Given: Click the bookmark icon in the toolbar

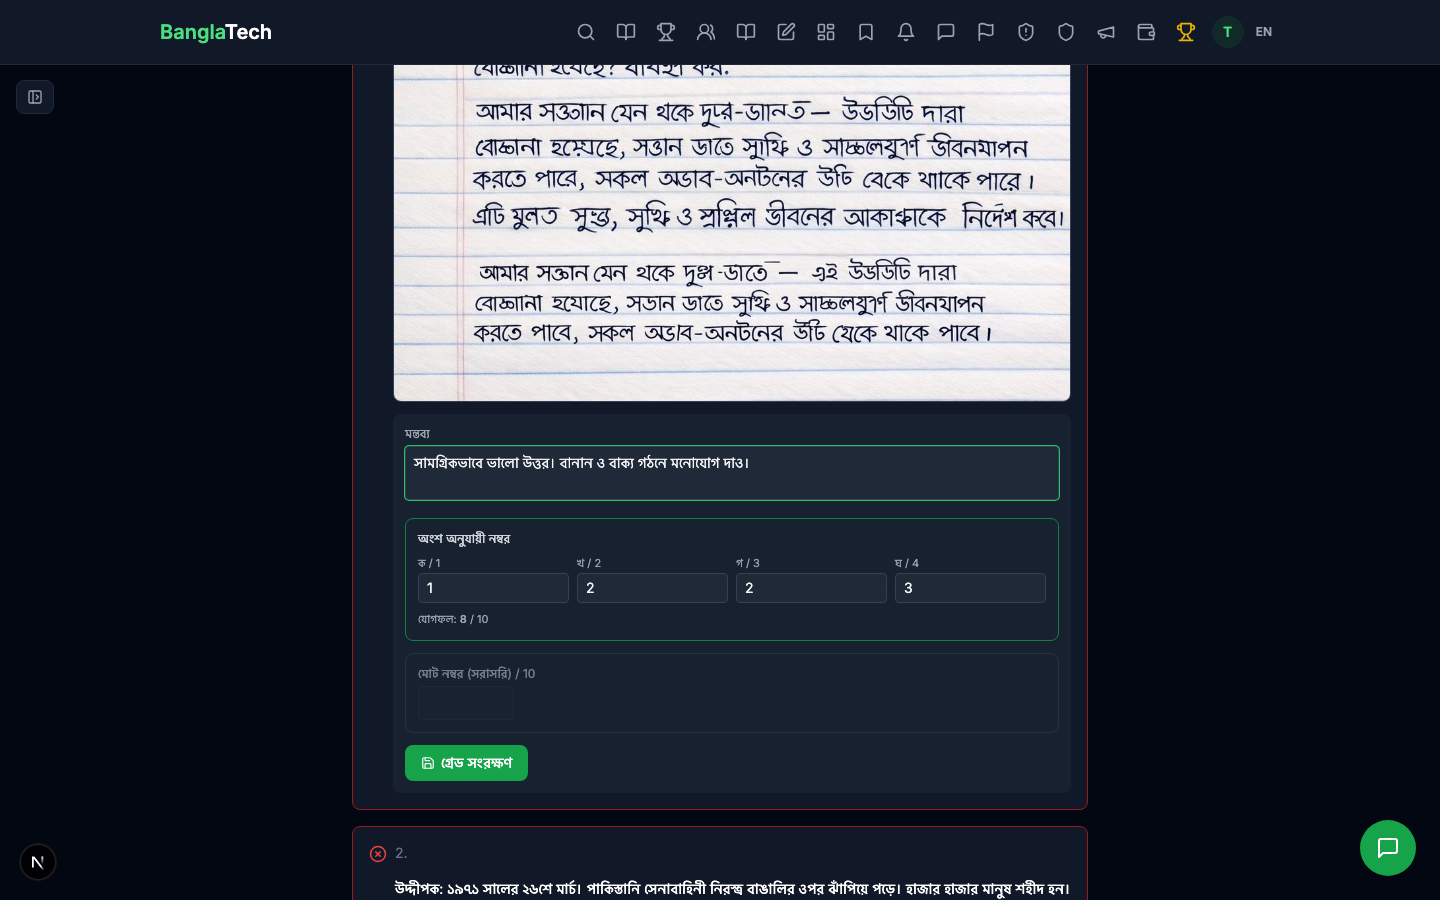Looking at the screenshot, I should click(x=866, y=32).
